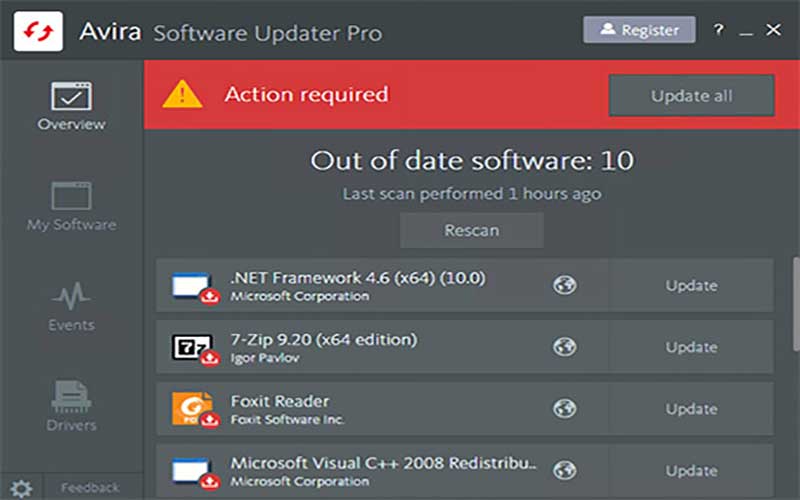Click the globe icon for .NET Framework 4.6

coord(565,285)
